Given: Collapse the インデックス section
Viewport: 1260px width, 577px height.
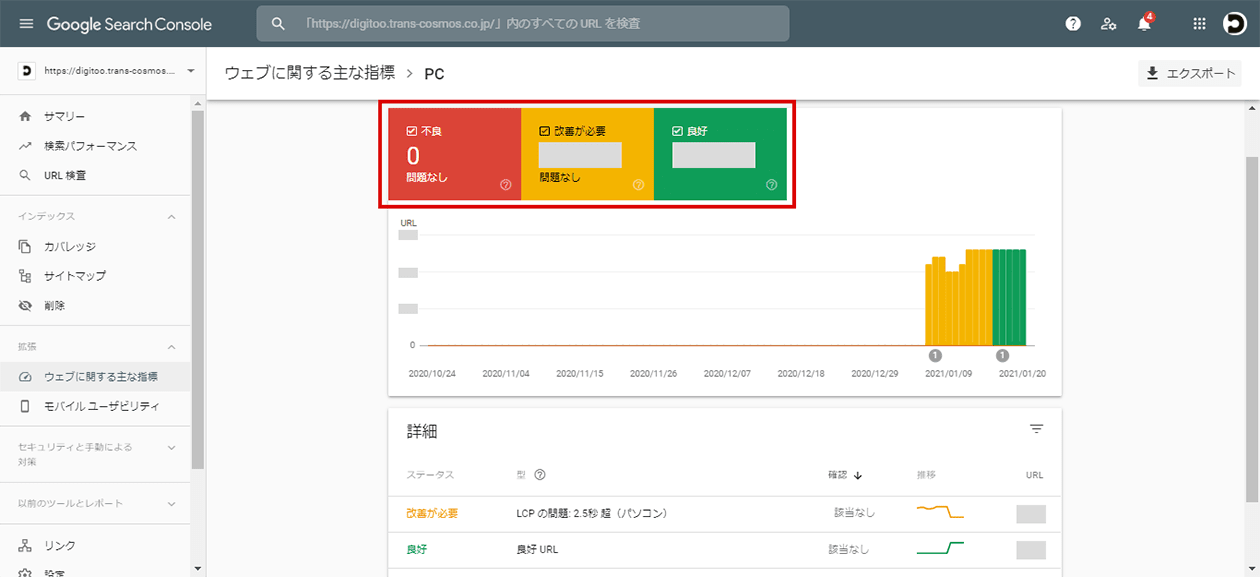Looking at the screenshot, I should (171, 217).
